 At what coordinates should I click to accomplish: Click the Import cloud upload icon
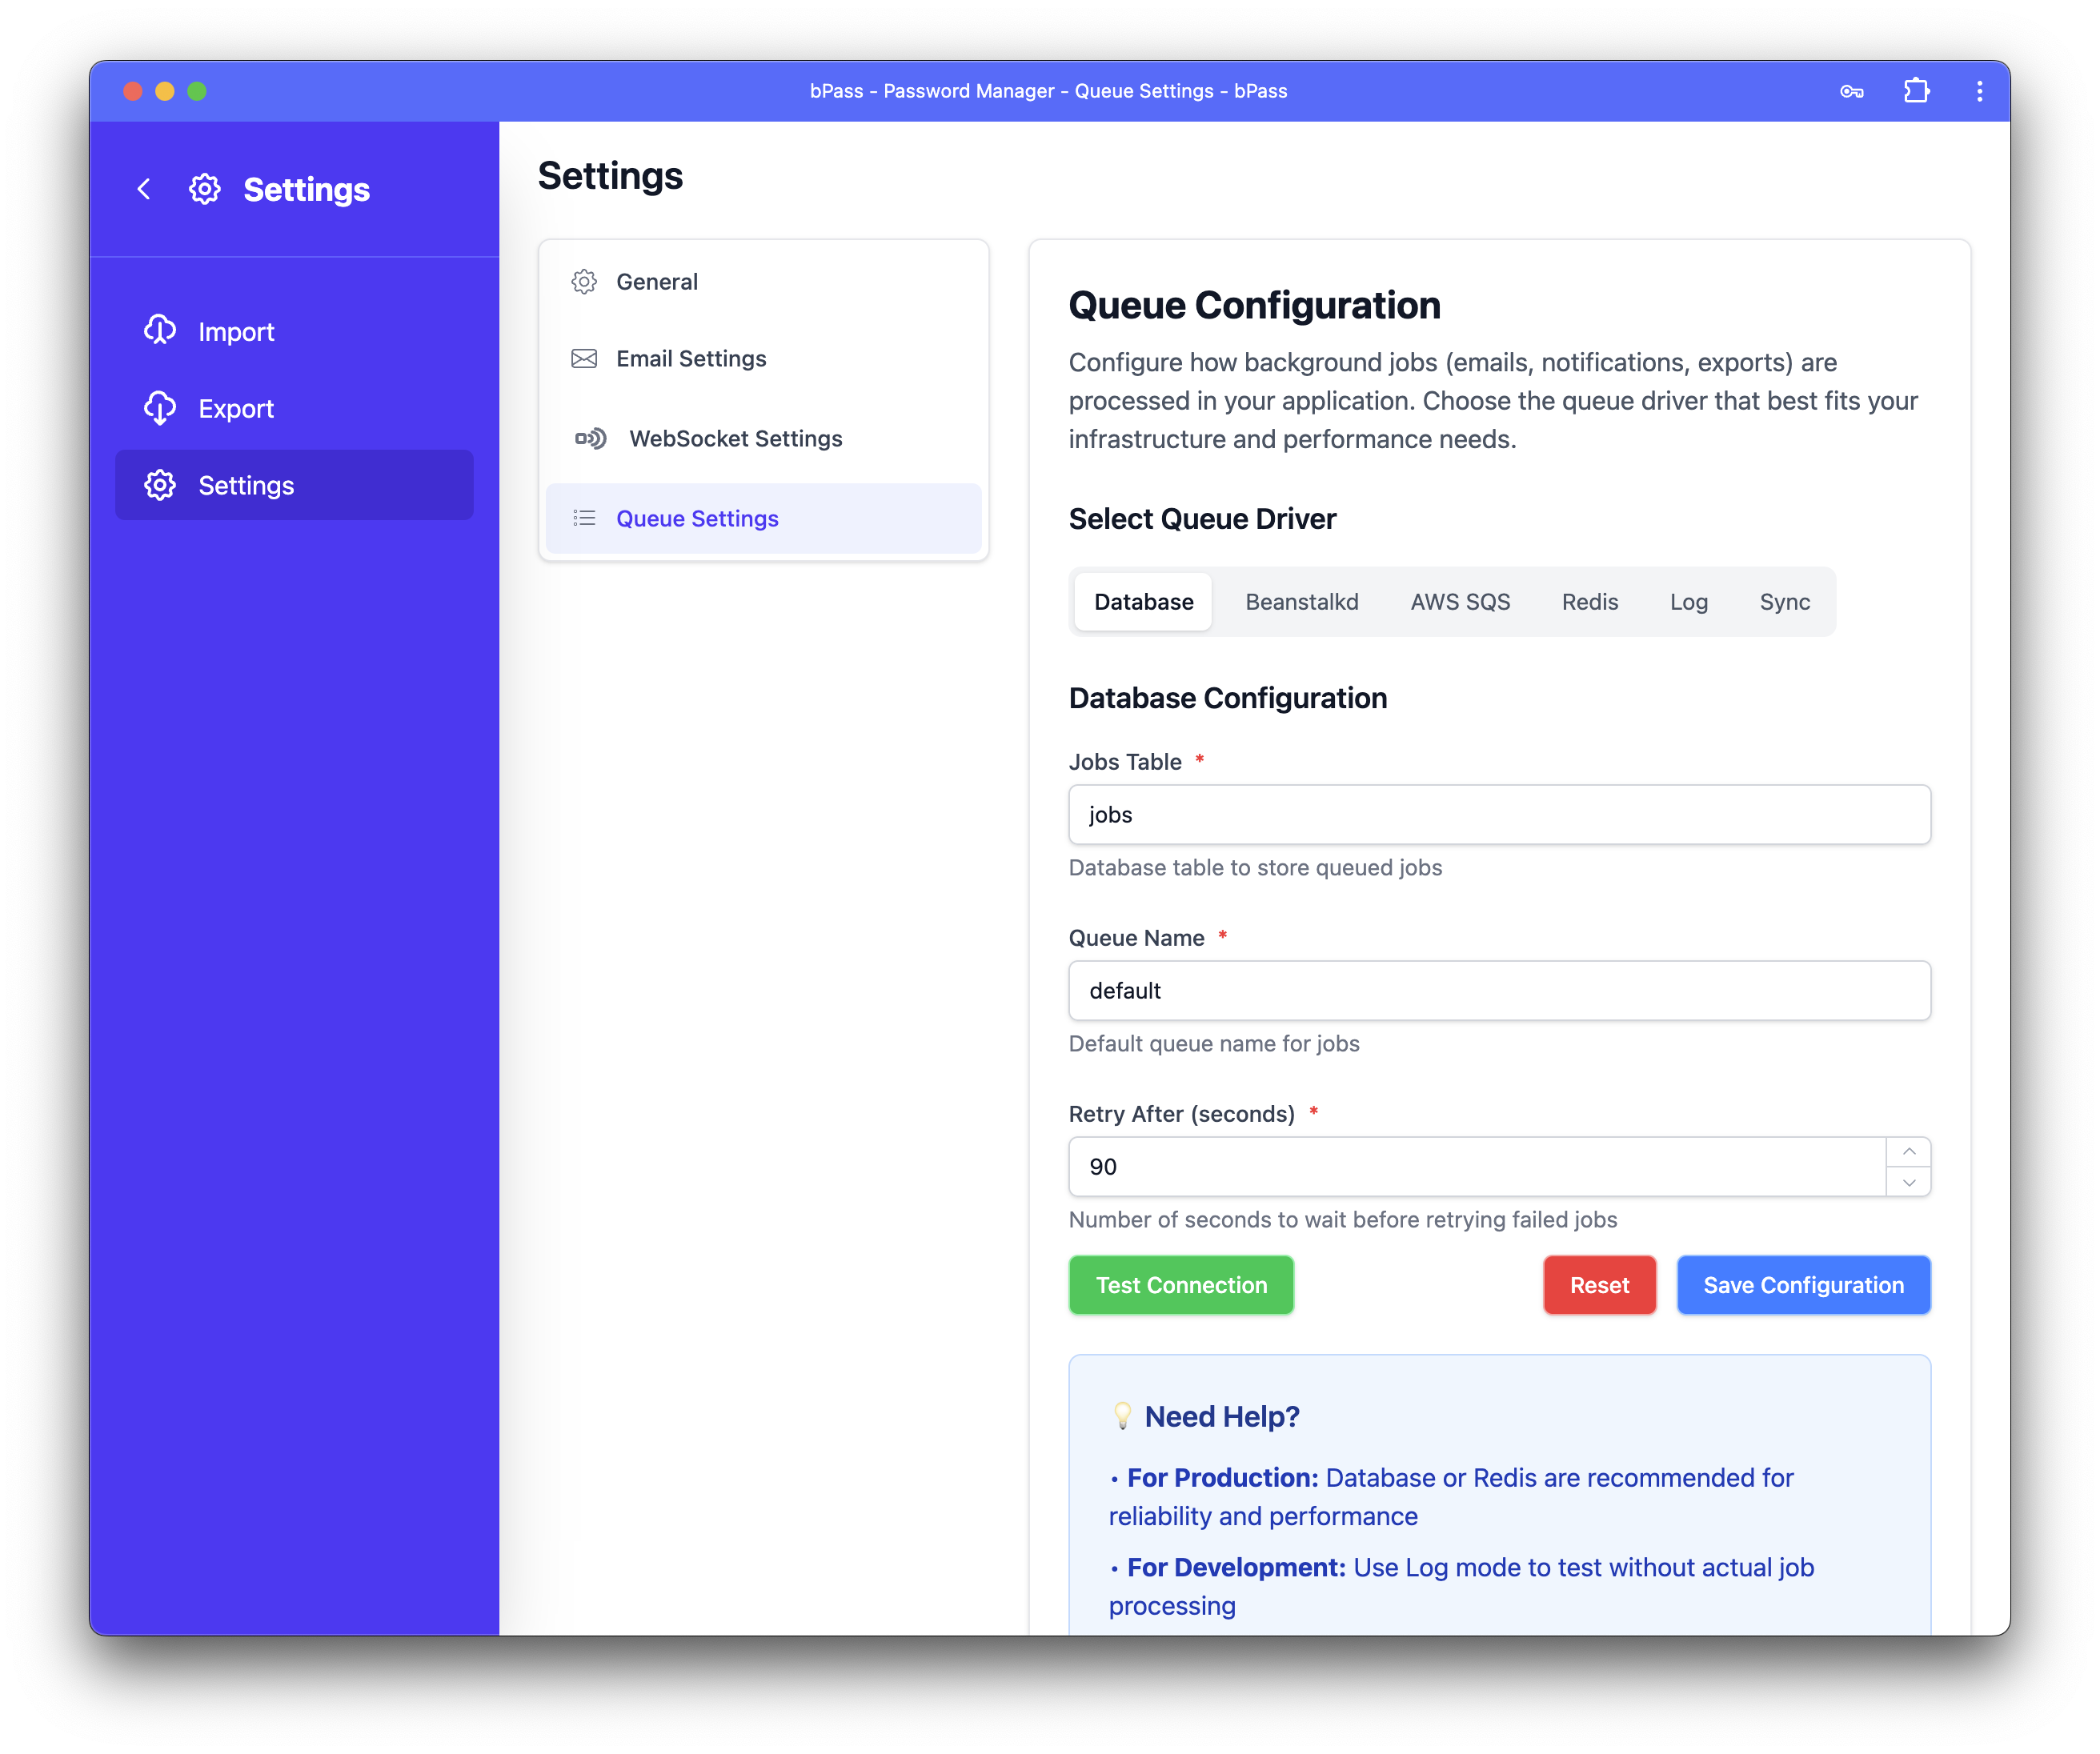click(160, 331)
